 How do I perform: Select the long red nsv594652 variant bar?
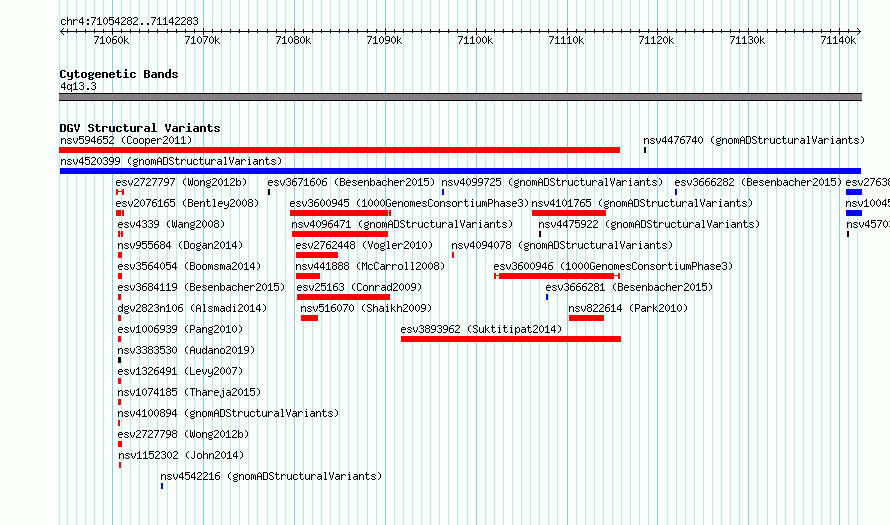point(339,150)
